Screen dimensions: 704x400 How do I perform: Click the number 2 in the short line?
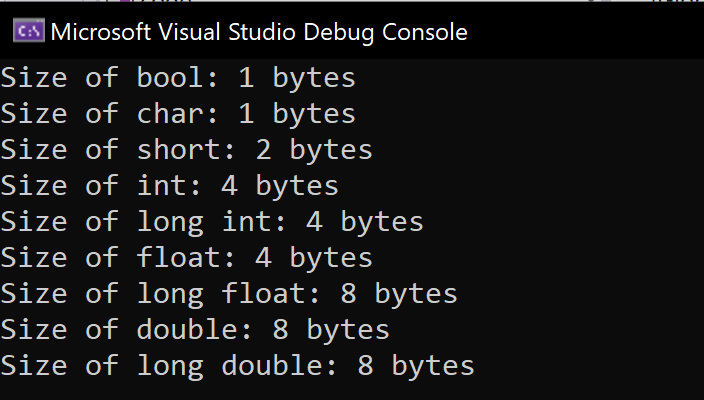coord(264,150)
